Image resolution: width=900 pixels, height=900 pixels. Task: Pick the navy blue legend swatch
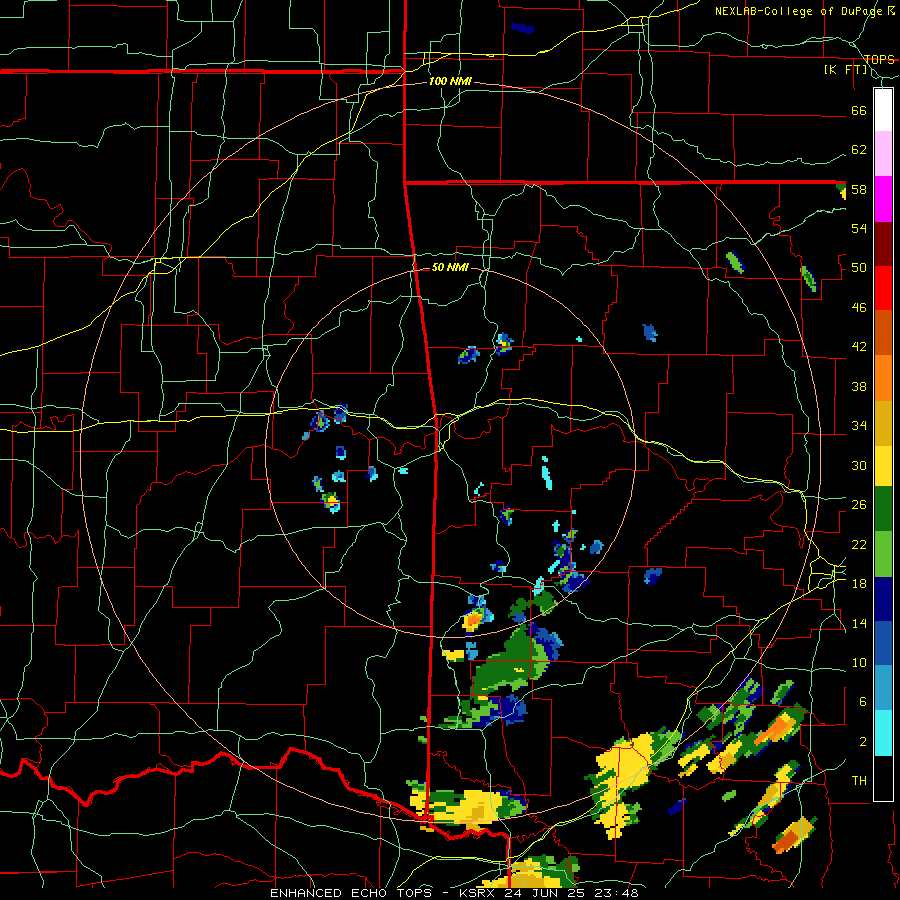pos(883,599)
